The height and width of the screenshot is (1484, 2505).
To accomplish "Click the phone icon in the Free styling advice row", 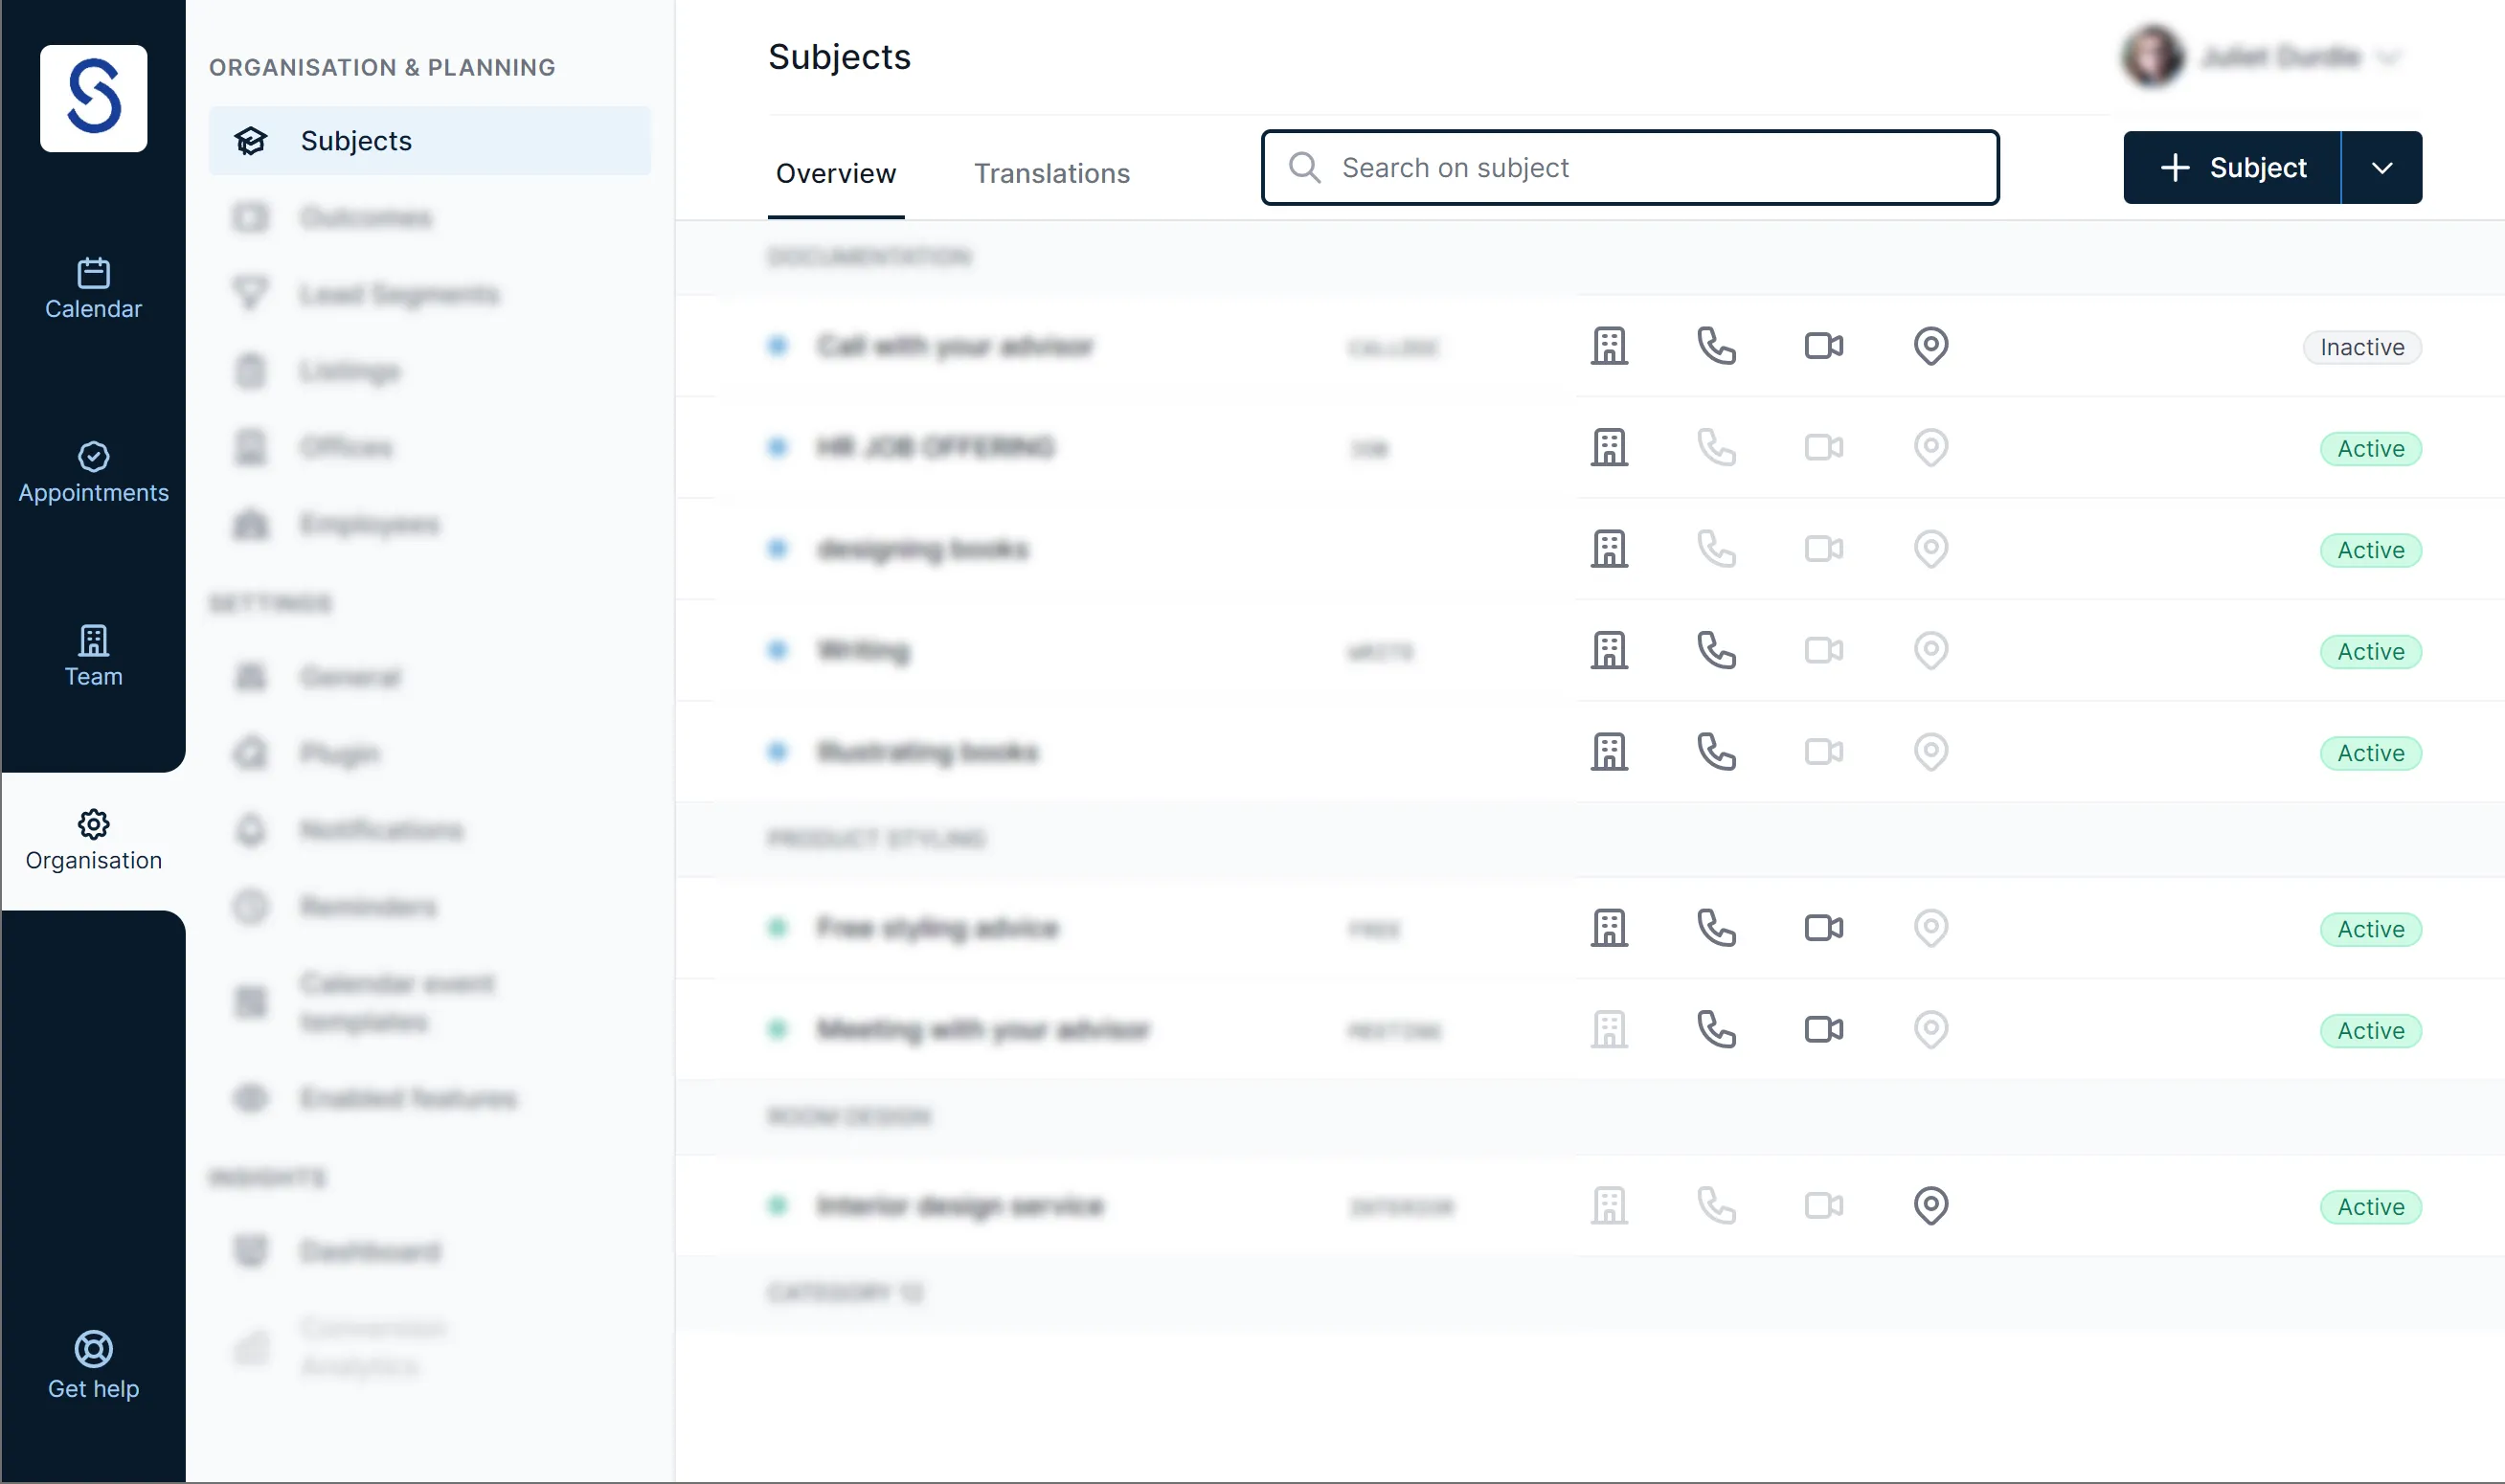I will point(1716,928).
